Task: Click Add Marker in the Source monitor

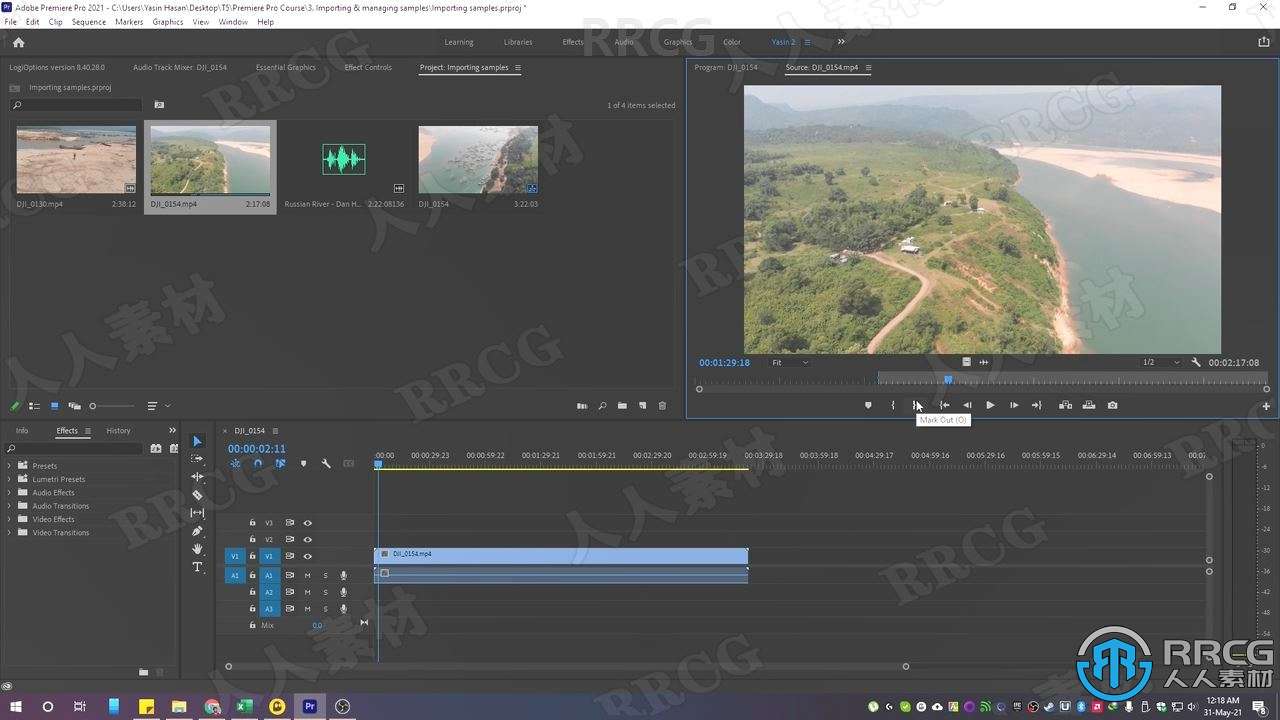Action: tap(868, 405)
